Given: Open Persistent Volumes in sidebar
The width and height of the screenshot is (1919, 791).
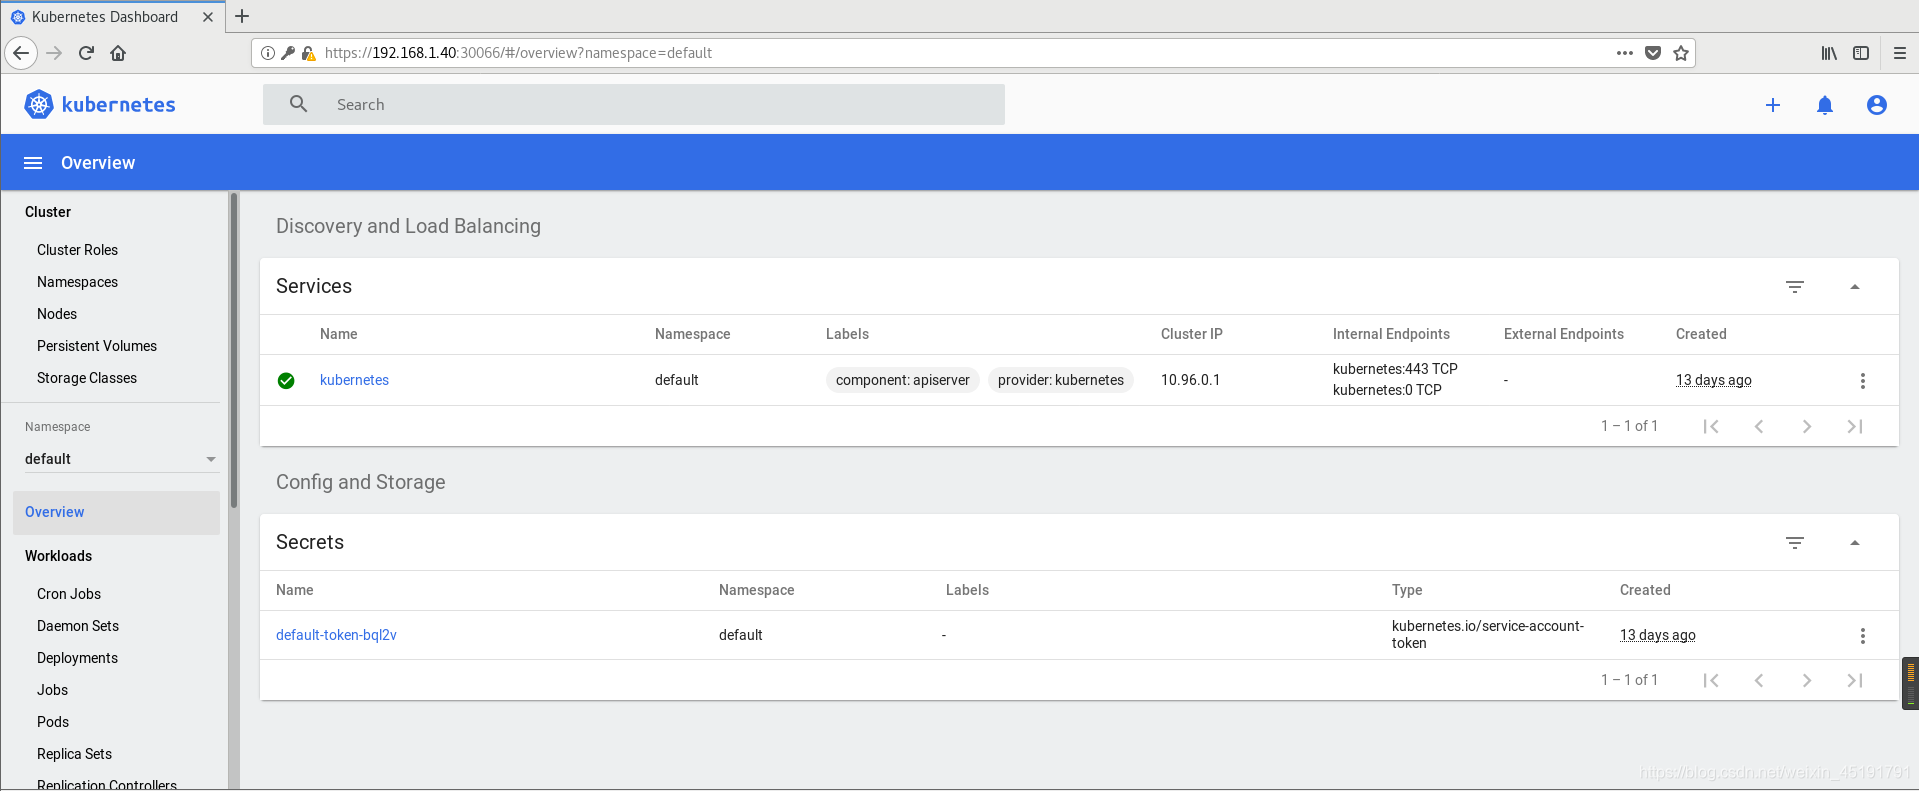Looking at the screenshot, I should 97,346.
